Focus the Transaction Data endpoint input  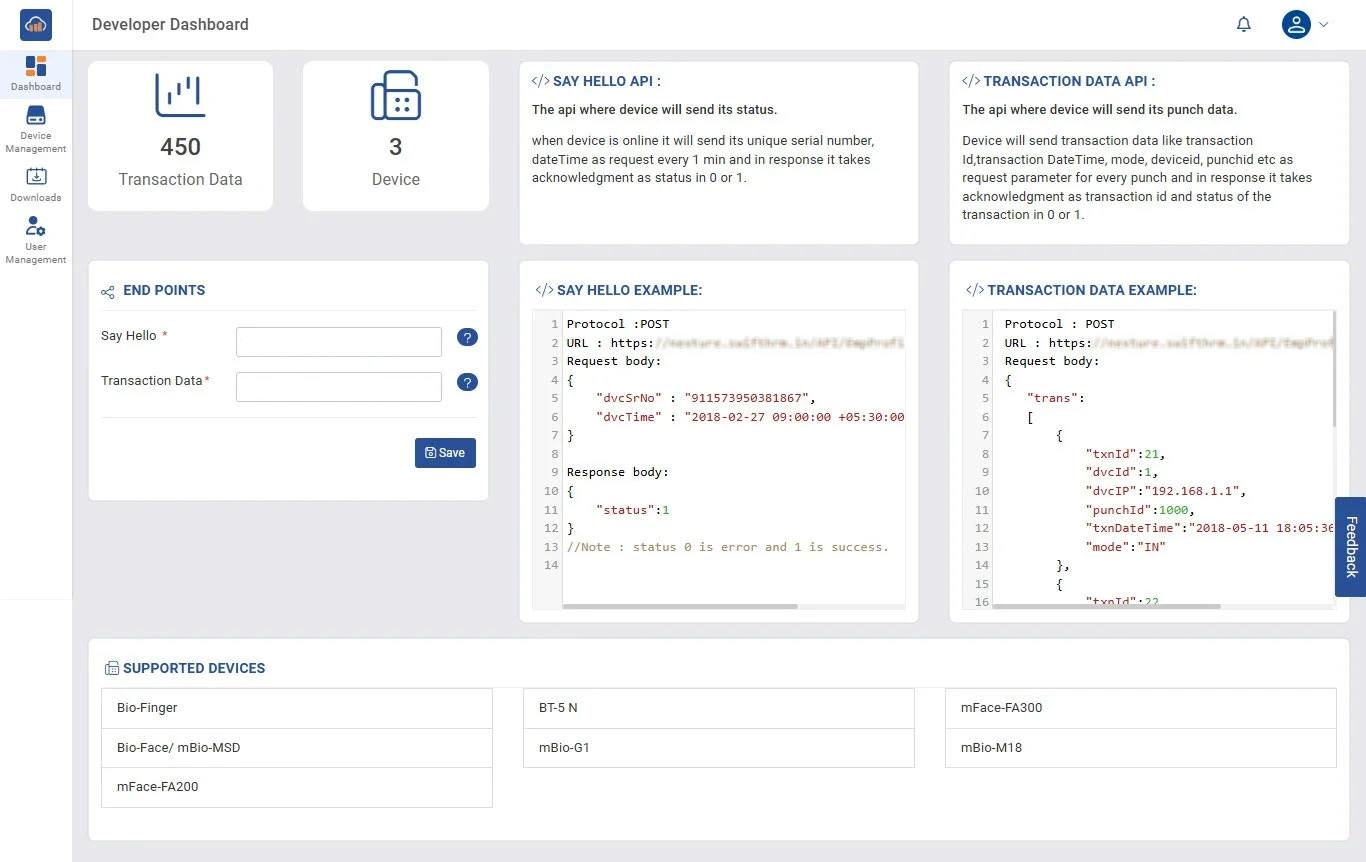point(339,387)
